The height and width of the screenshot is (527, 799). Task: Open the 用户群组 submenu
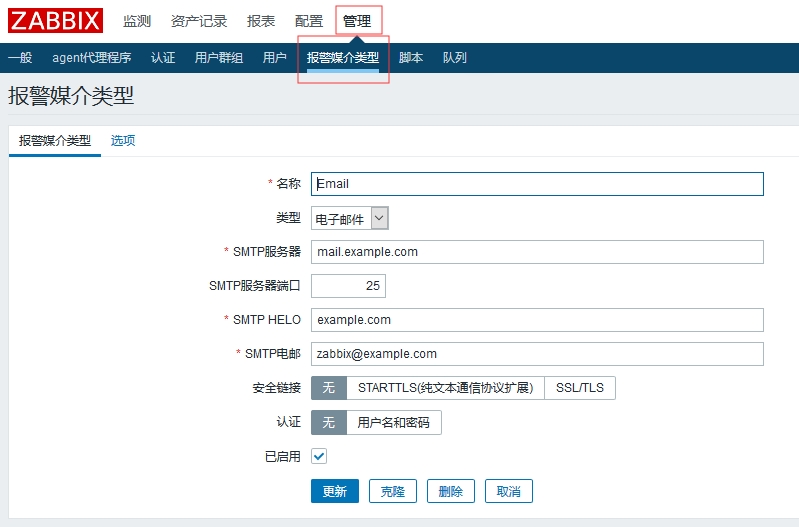(219, 58)
